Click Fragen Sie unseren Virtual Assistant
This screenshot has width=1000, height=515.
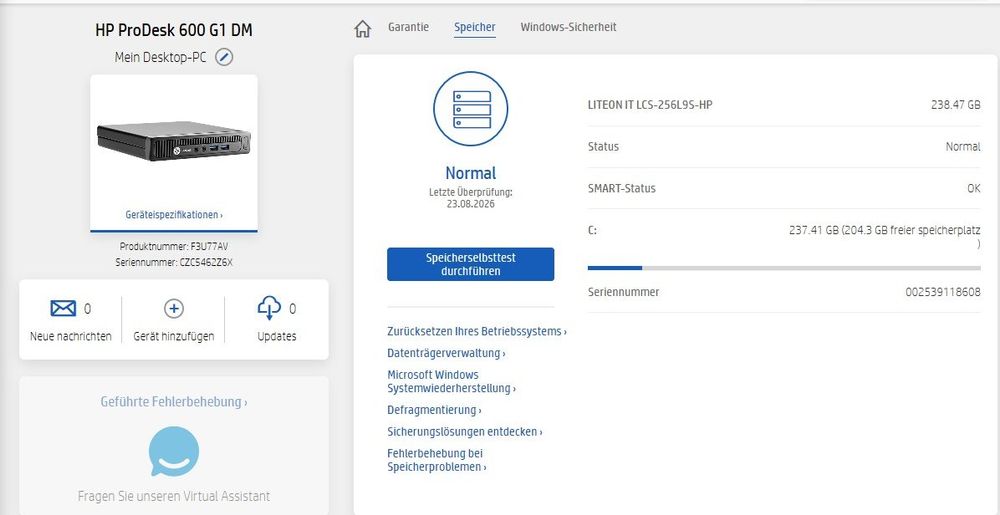tap(173, 496)
